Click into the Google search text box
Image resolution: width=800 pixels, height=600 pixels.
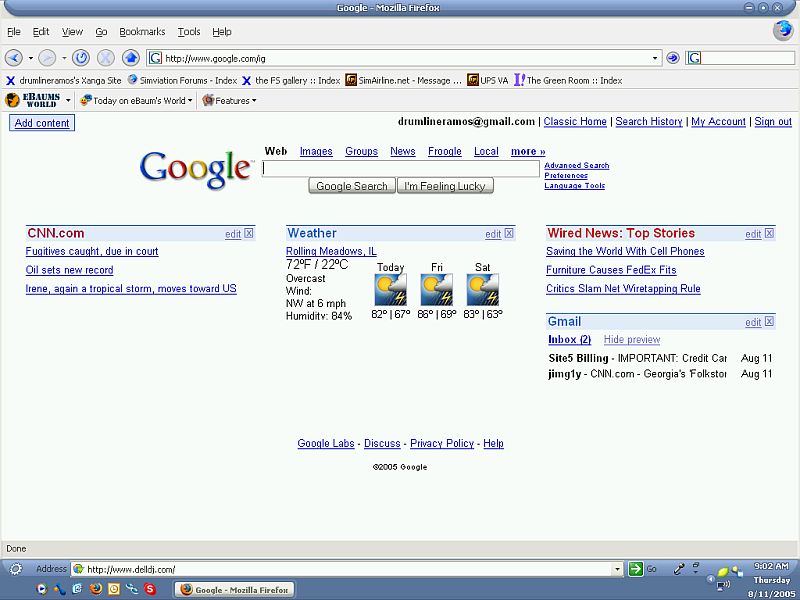pos(400,169)
